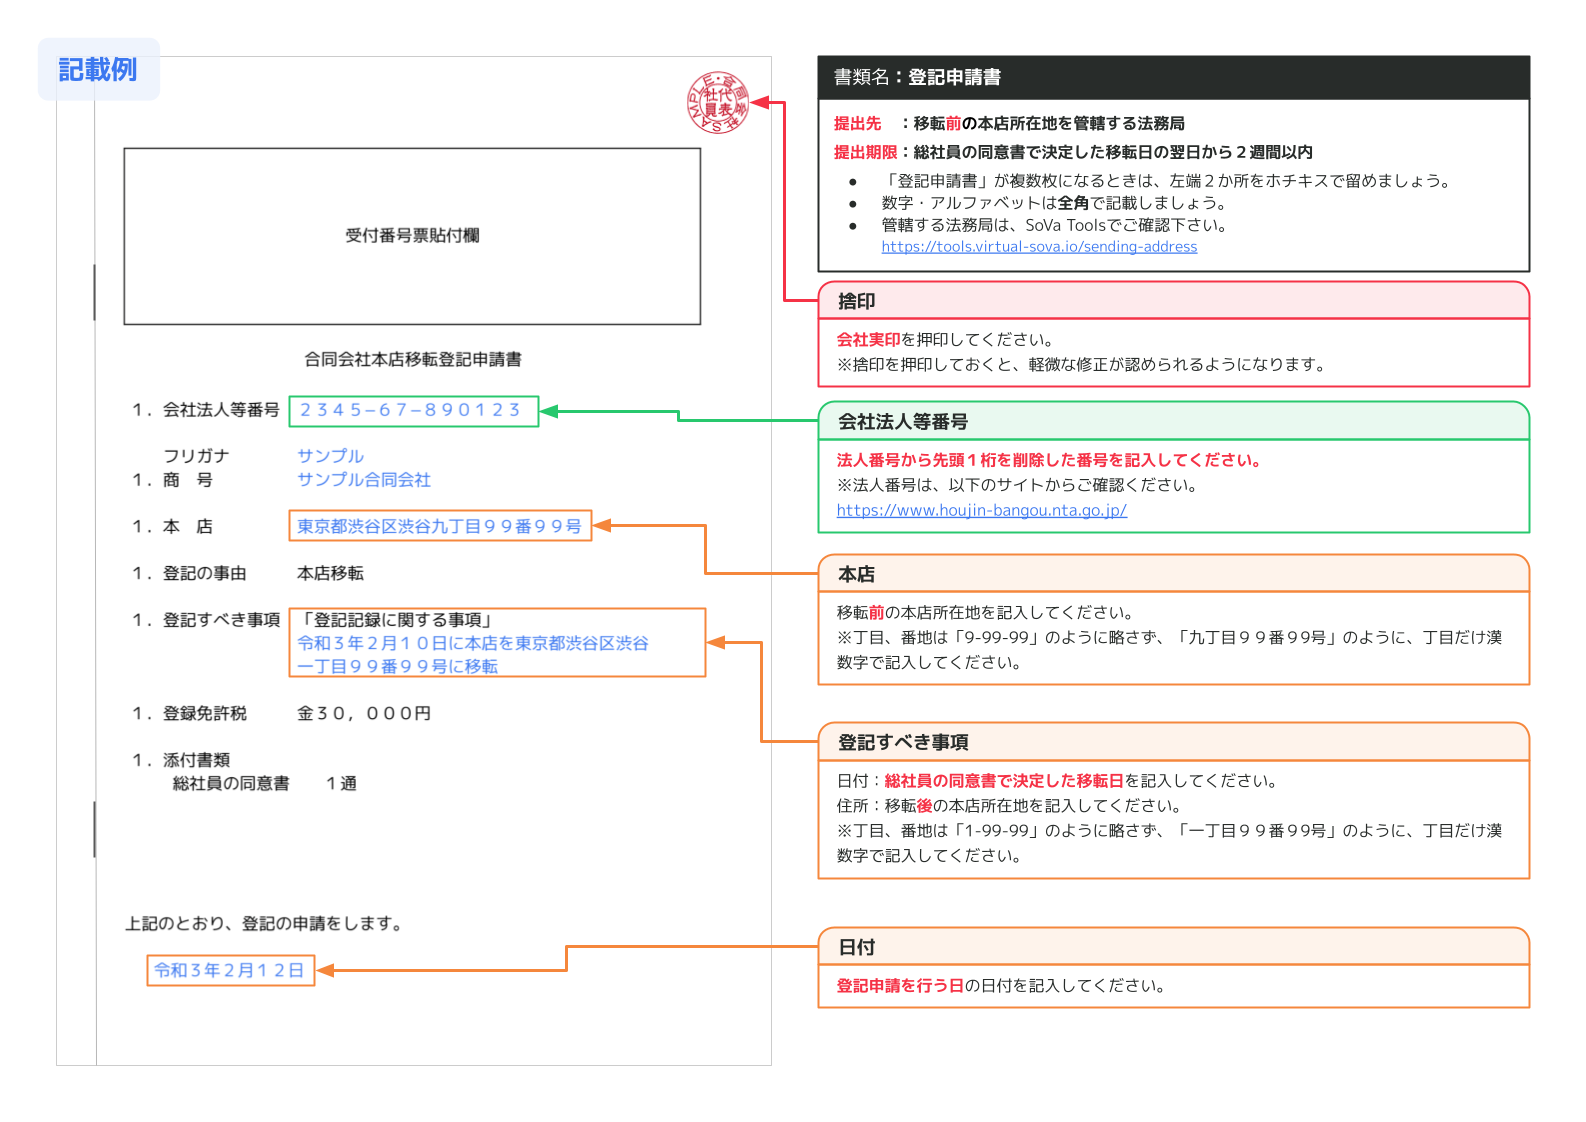Select the 合同会社本店移転登記申請書 title
This screenshot has height=1122, width=1586.
413,359
